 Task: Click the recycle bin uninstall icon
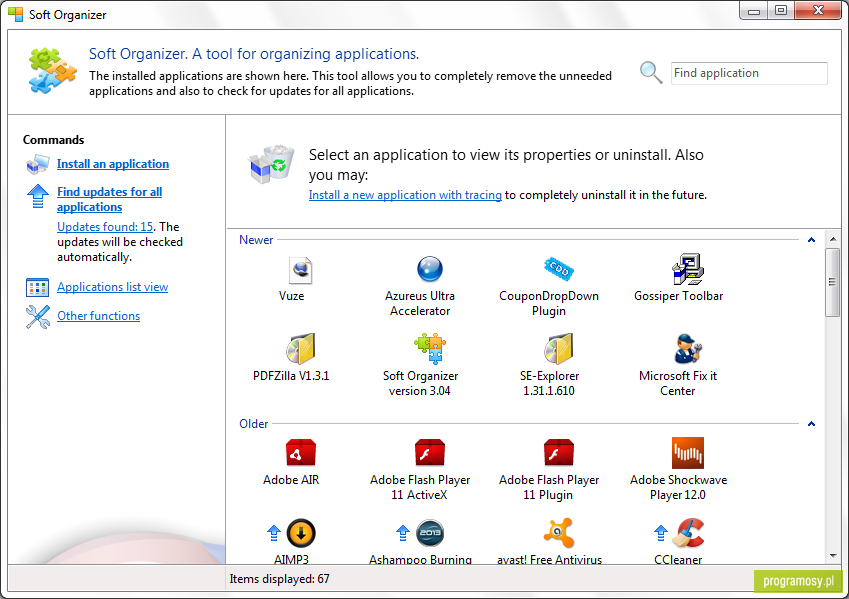click(271, 164)
